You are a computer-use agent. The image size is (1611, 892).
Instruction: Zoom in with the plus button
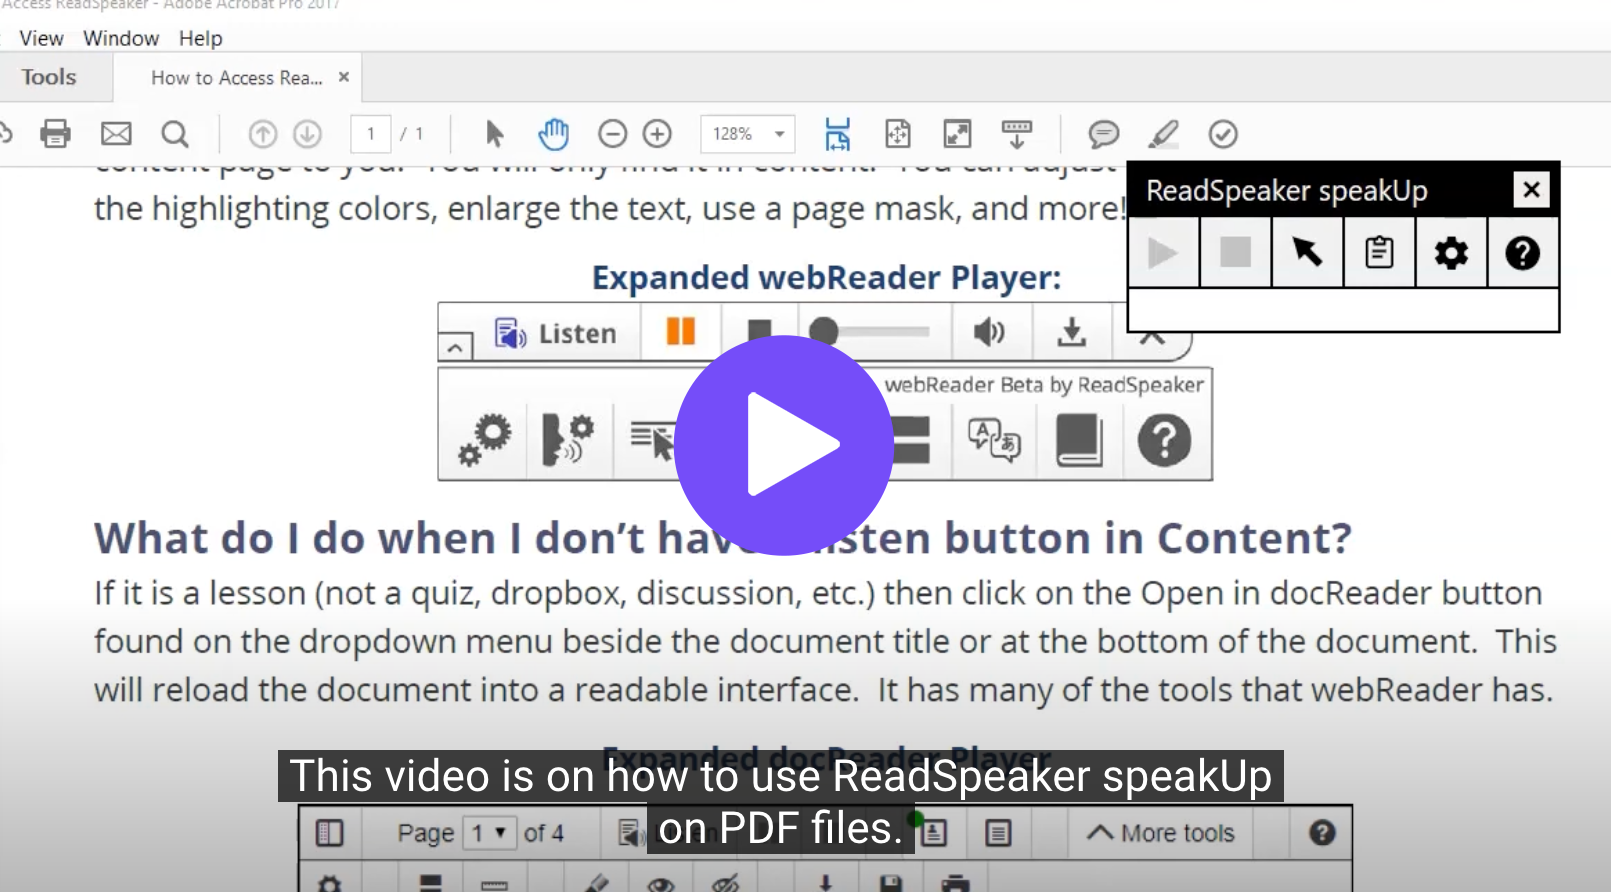[657, 133]
